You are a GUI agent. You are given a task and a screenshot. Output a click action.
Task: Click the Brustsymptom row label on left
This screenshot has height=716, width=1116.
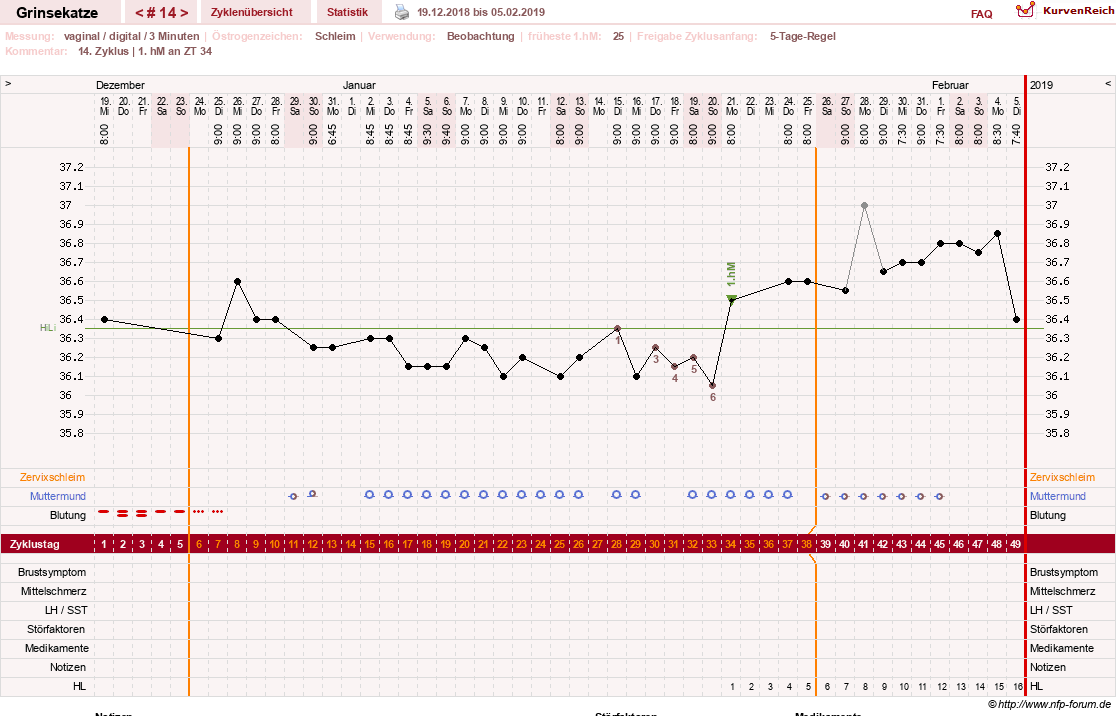pos(52,572)
